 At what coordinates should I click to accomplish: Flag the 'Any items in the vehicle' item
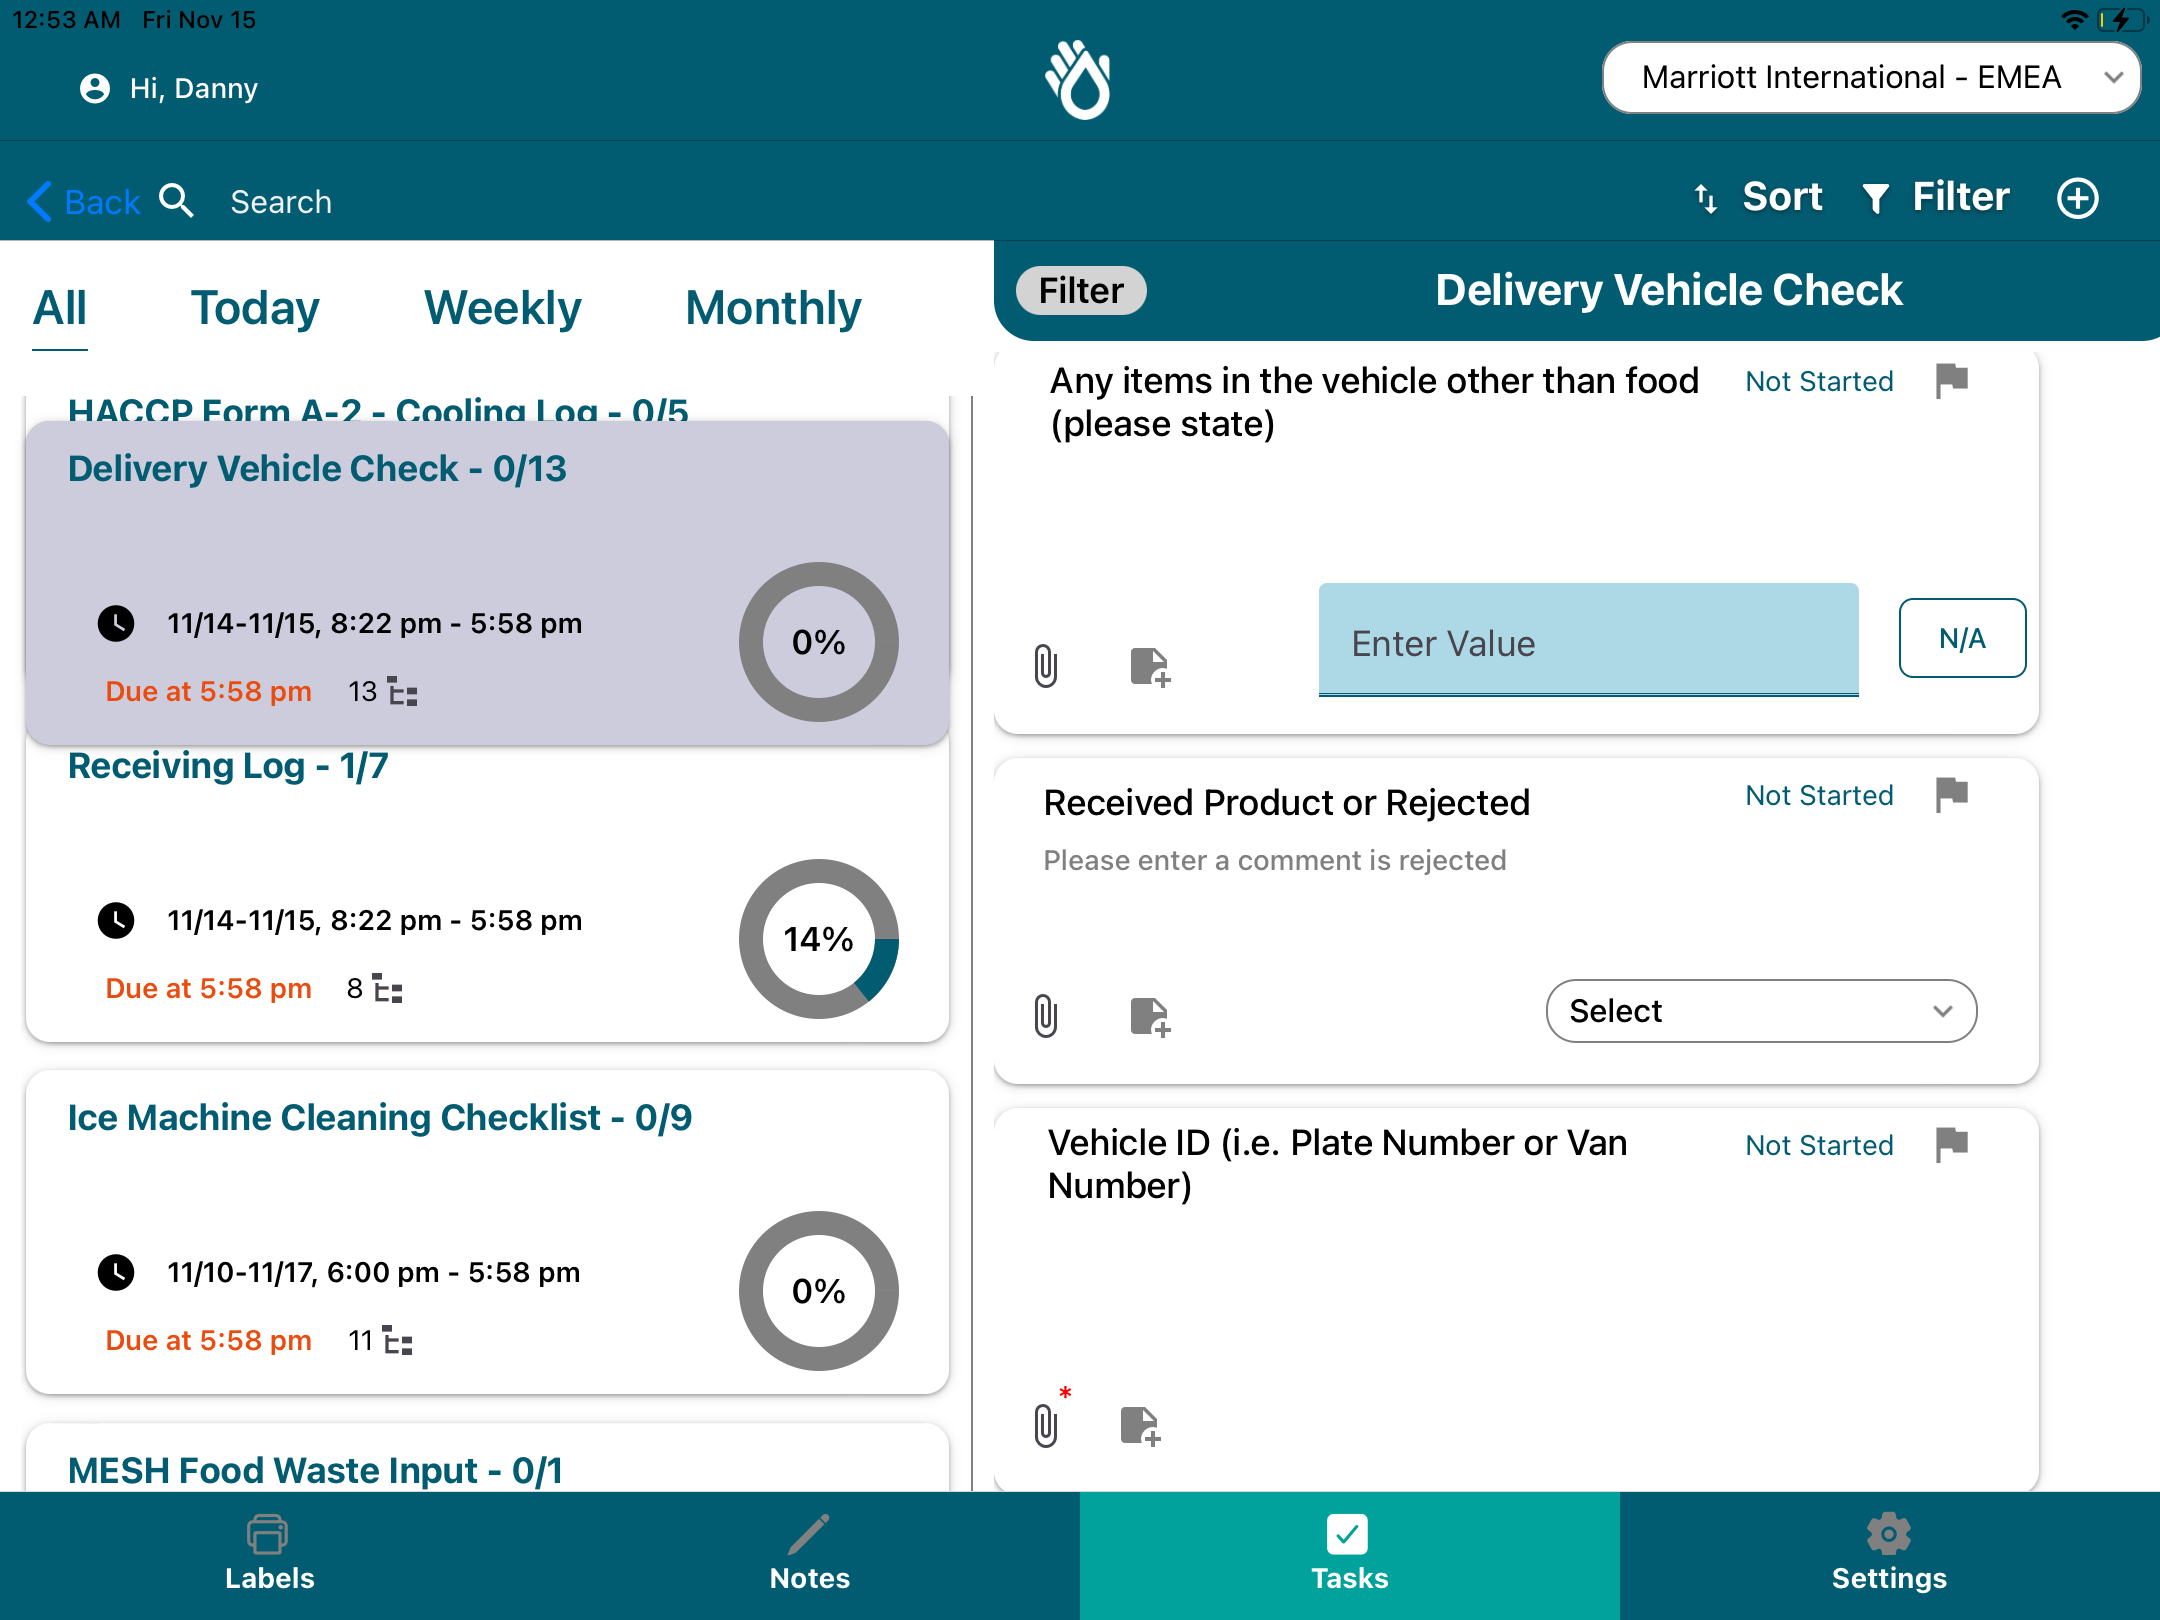pos(1951,380)
